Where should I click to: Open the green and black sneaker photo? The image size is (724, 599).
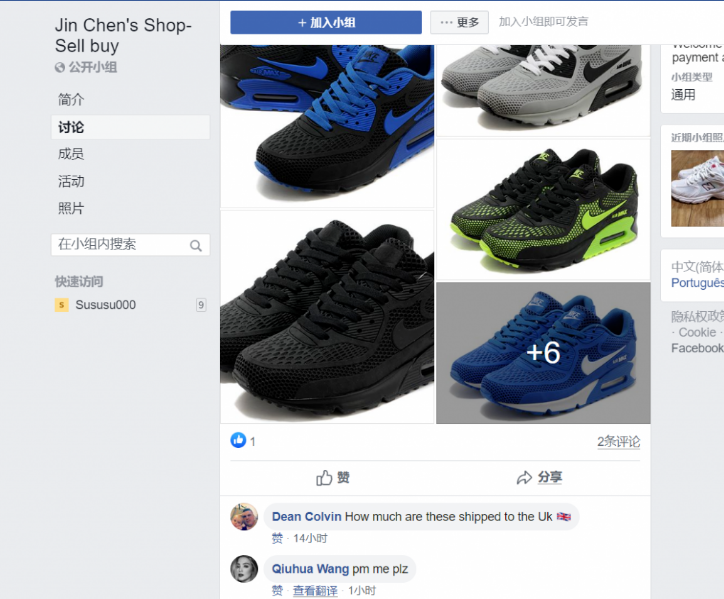(543, 210)
